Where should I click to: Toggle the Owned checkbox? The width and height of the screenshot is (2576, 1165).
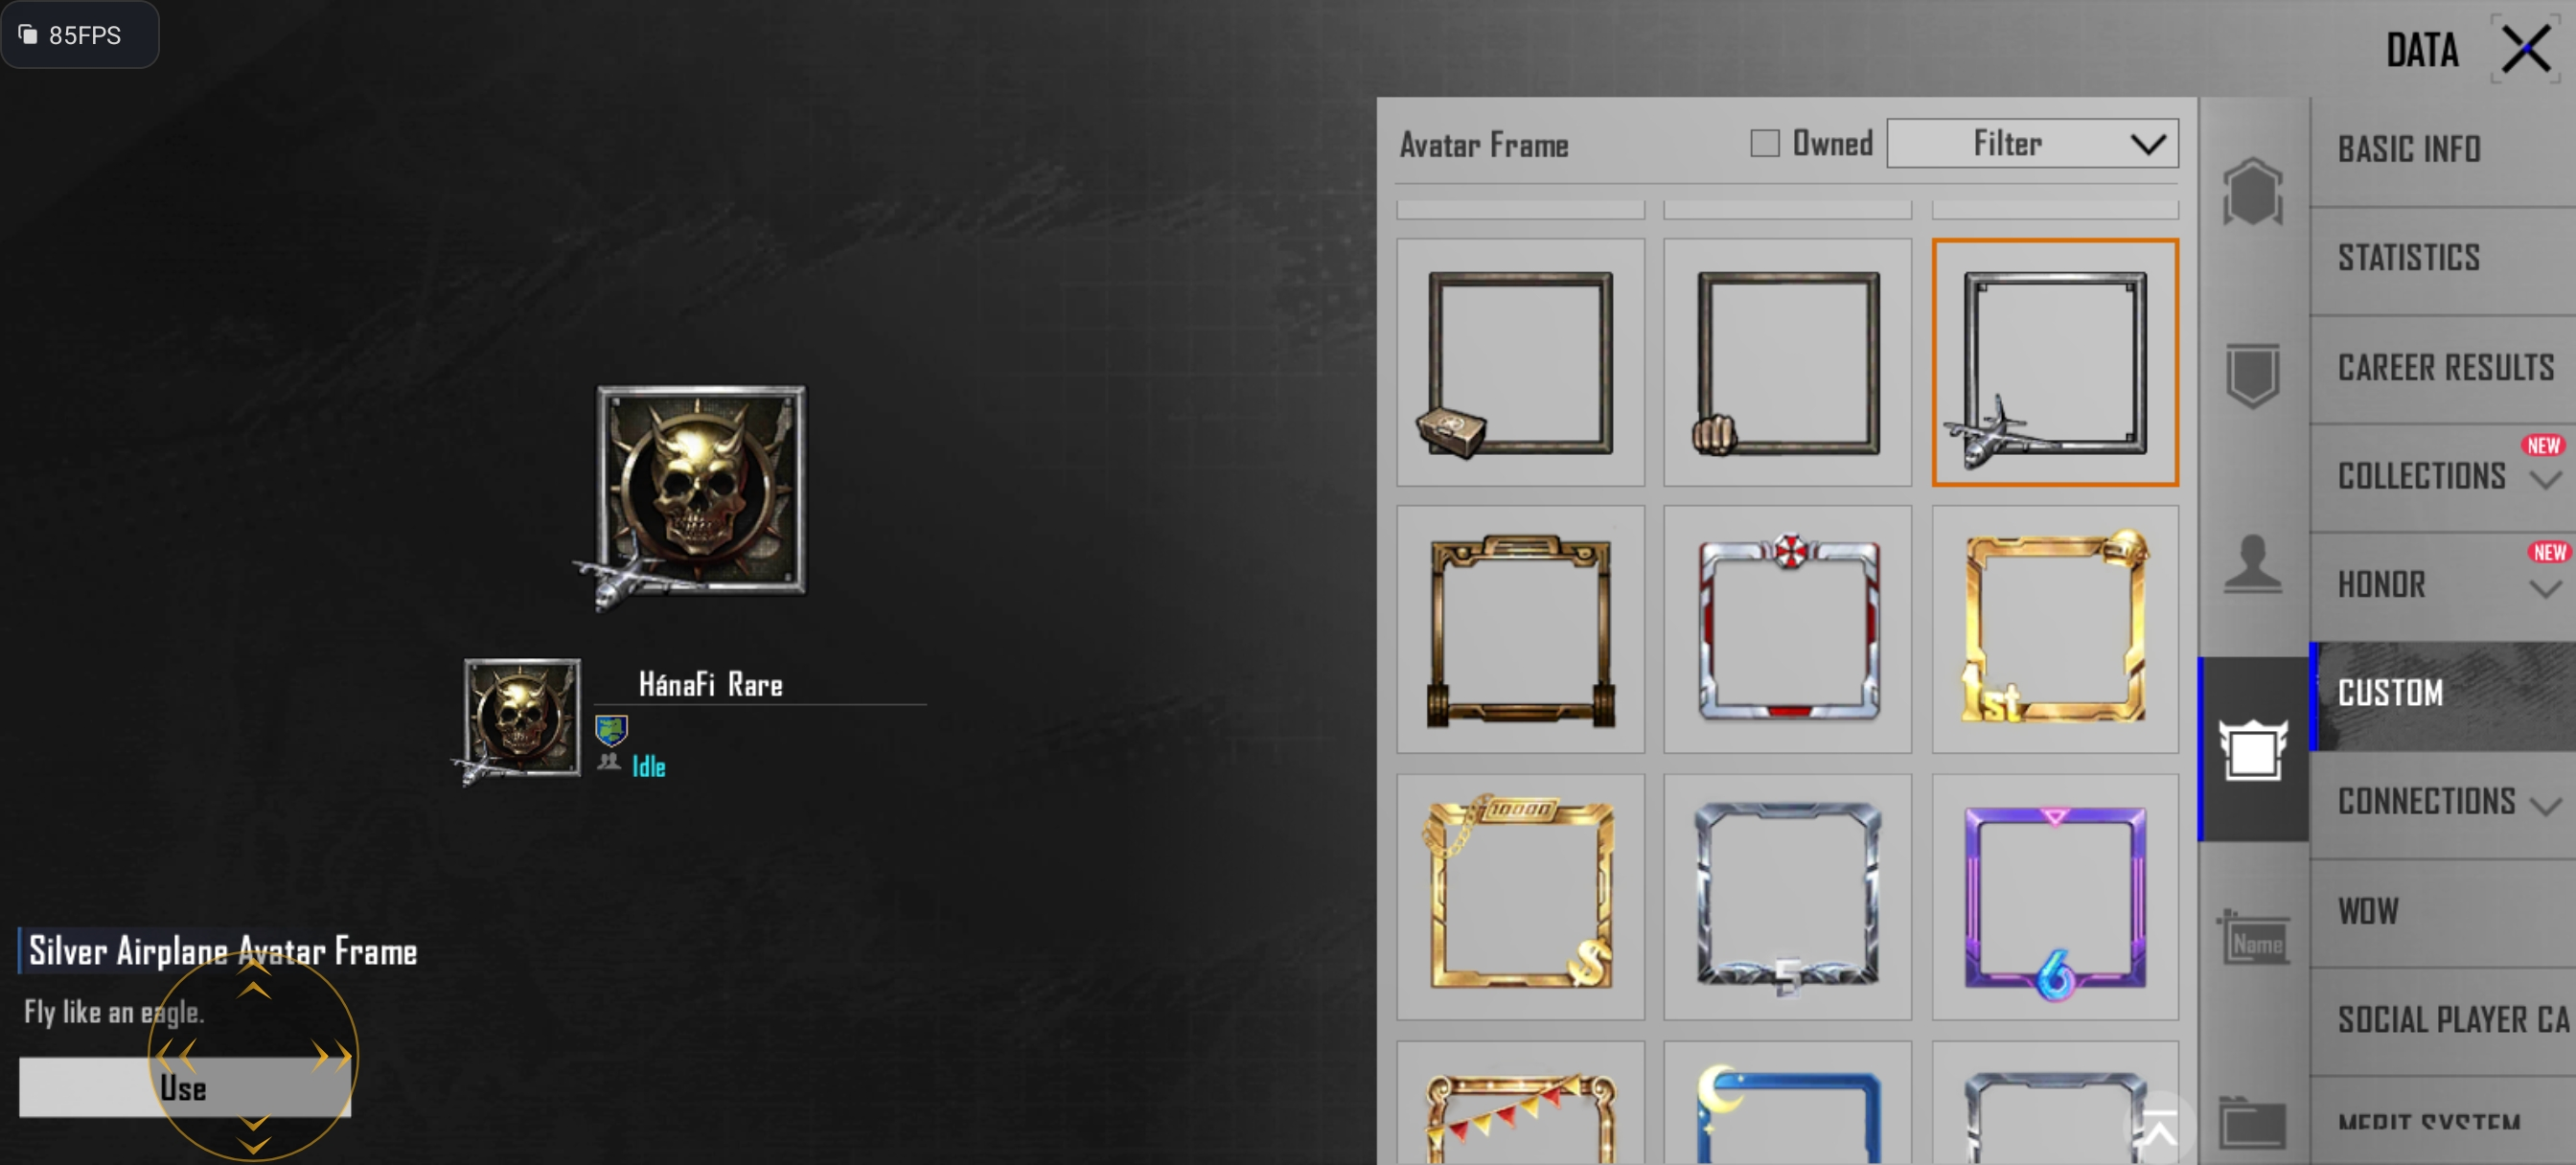click(x=1765, y=144)
